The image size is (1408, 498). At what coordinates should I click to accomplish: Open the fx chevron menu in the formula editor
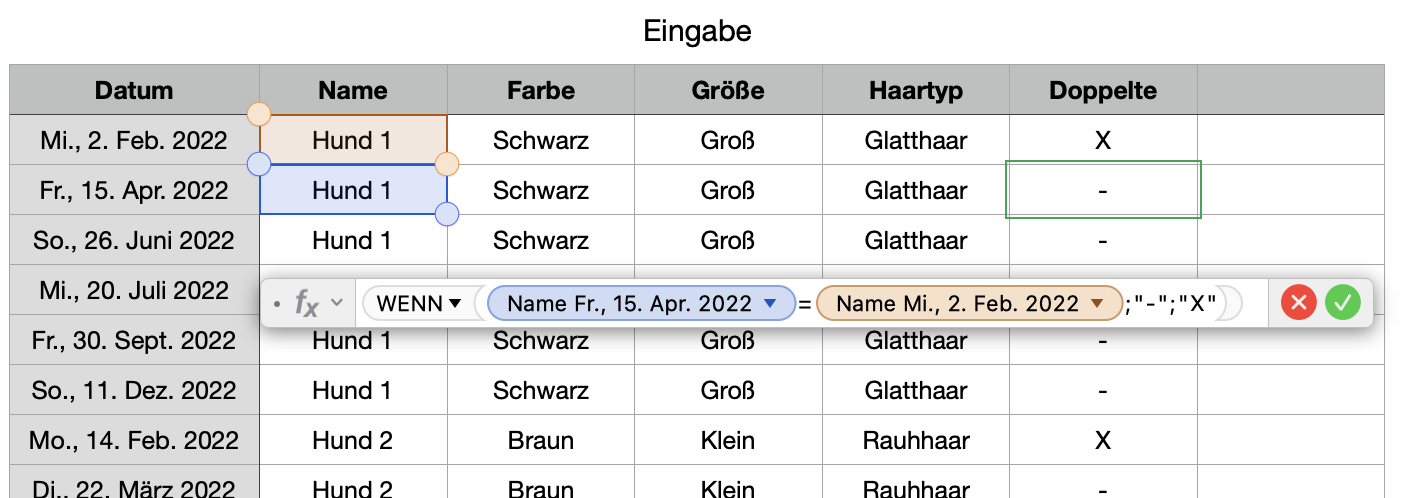click(337, 302)
